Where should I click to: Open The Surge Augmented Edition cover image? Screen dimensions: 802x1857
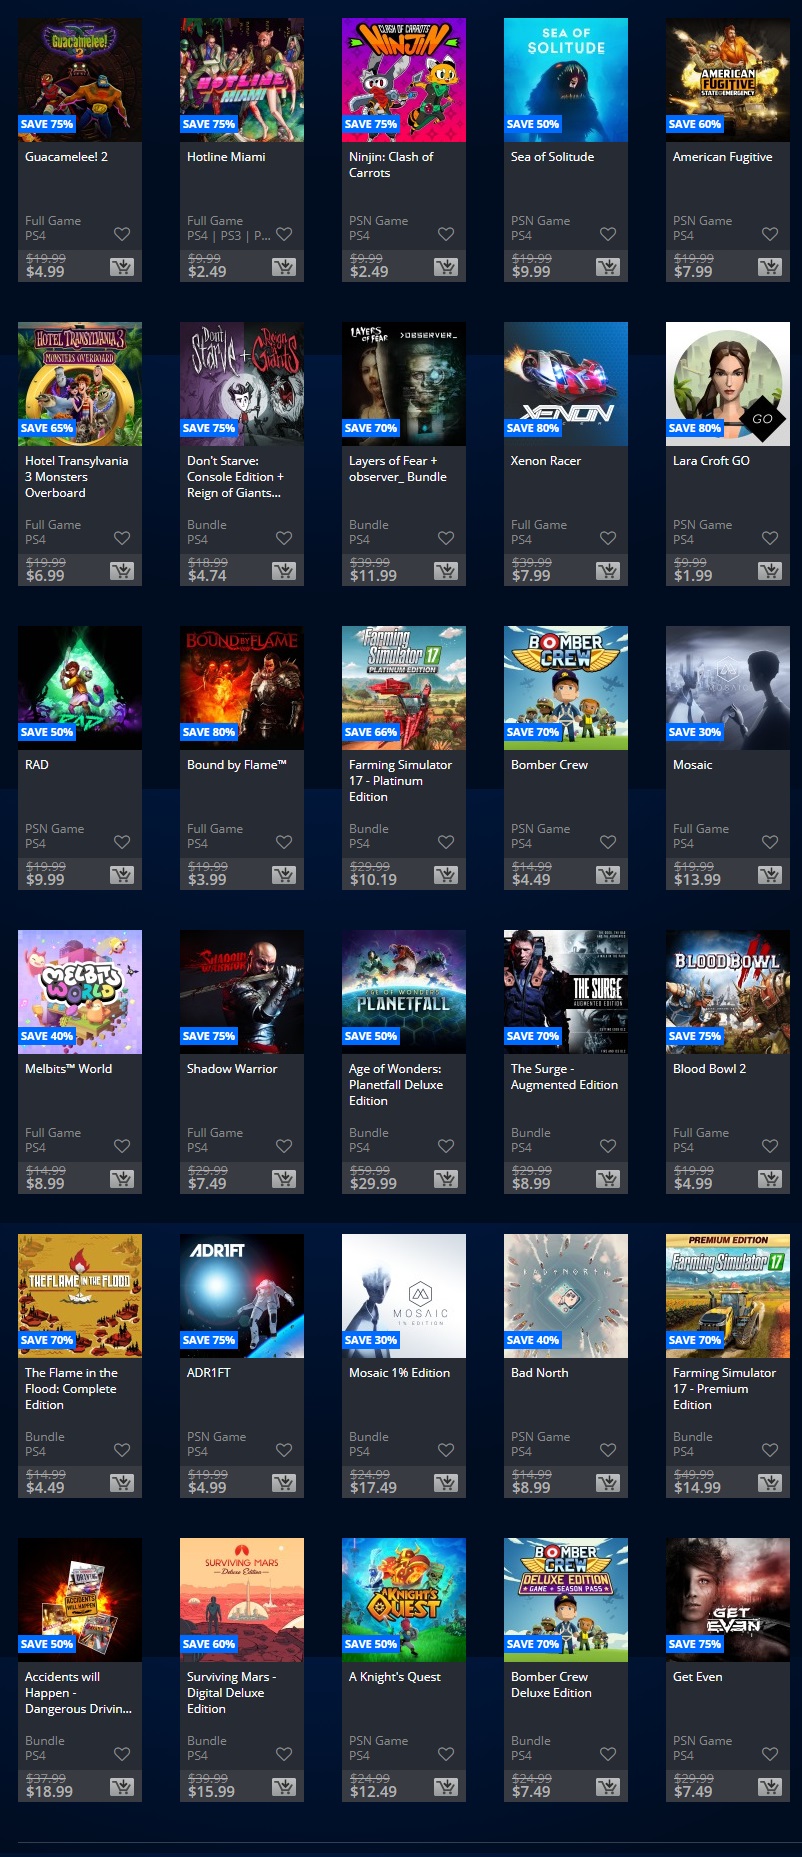(x=566, y=992)
